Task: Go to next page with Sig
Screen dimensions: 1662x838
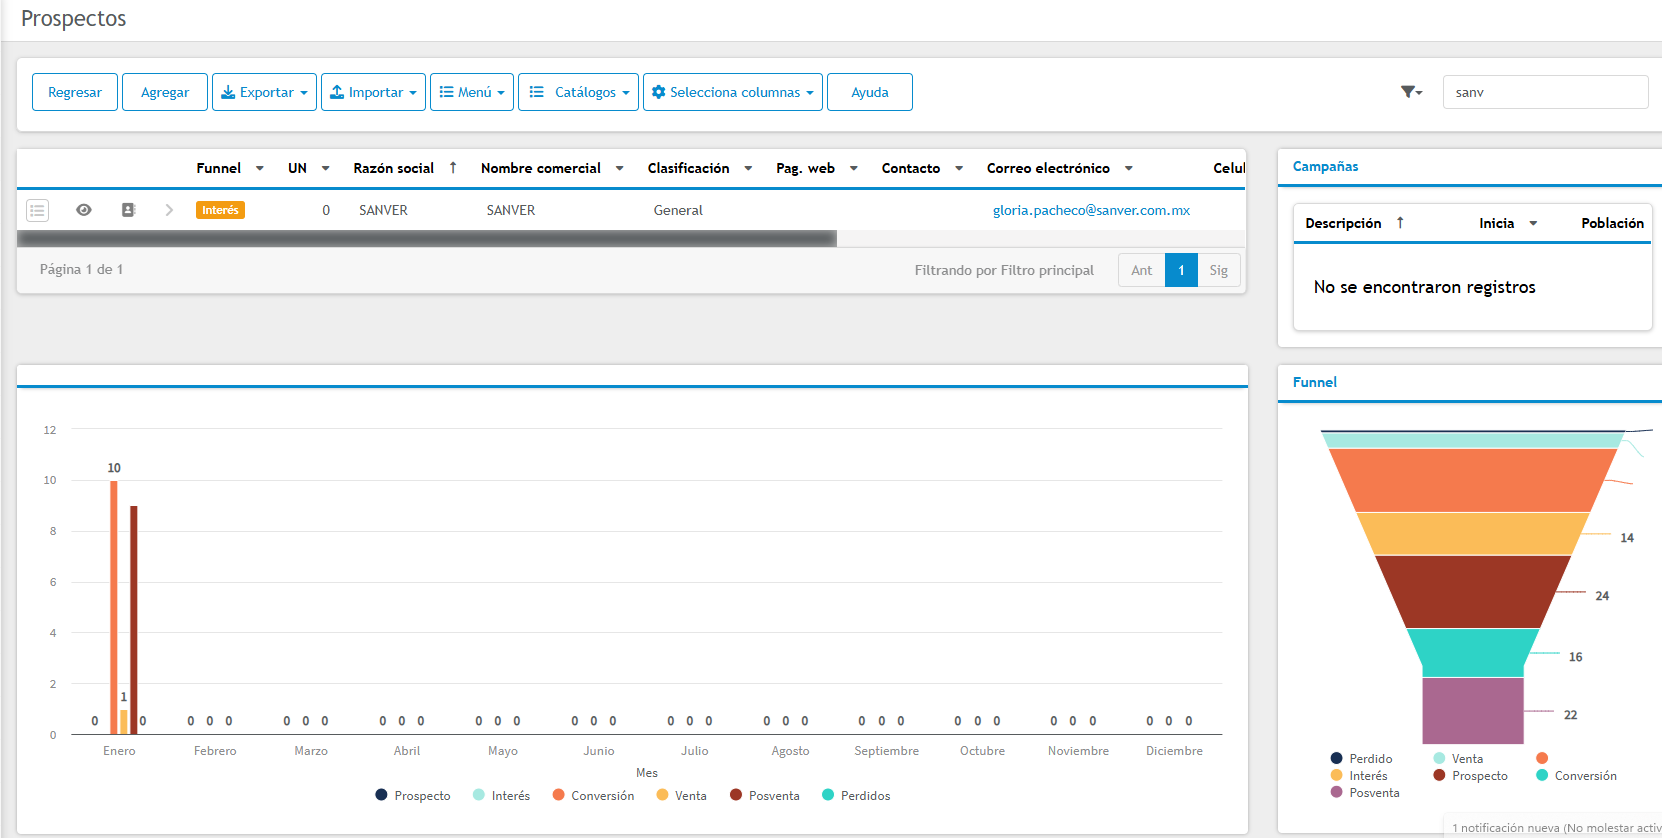Action: tap(1218, 270)
